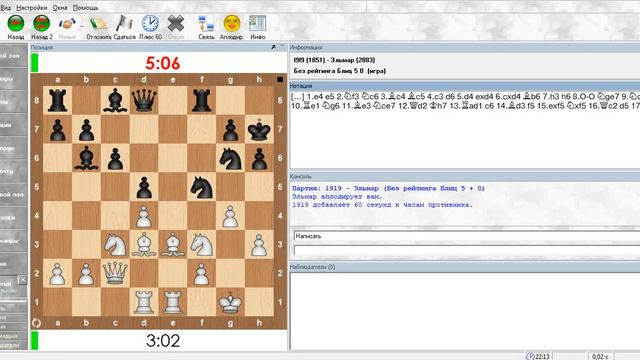The image size is (640, 360).
Task: Click the black side-to-move square indicator
Action: [x=280, y=79]
